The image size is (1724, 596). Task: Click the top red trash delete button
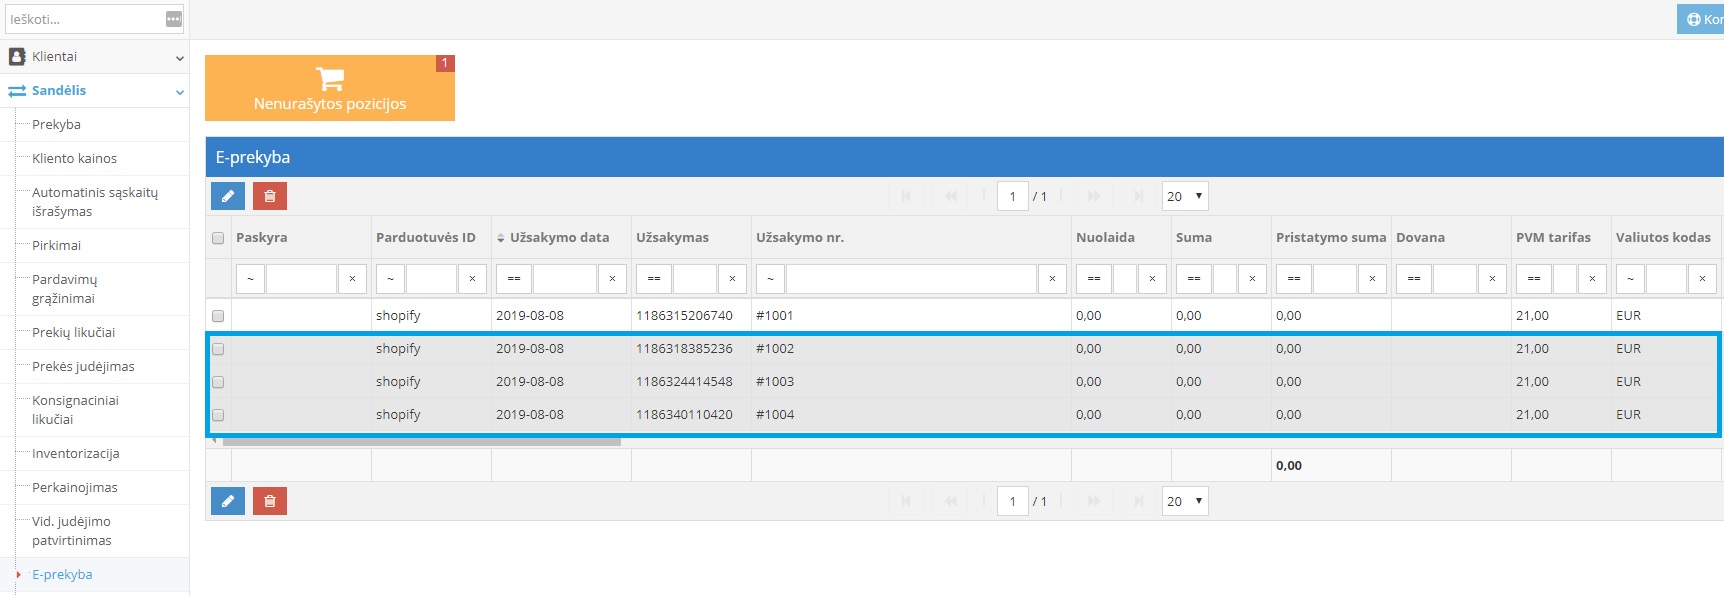[270, 196]
